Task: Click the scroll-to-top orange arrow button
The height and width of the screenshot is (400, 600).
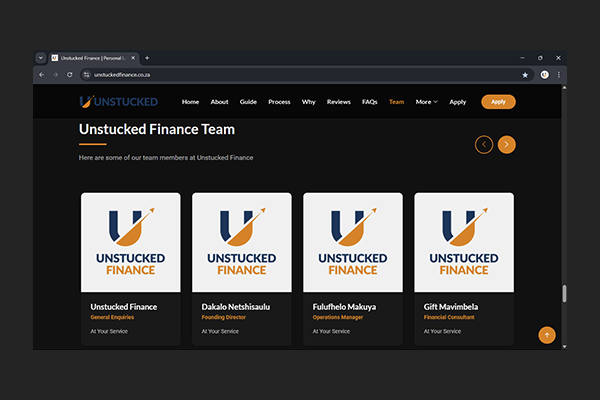Action: click(x=547, y=335)
